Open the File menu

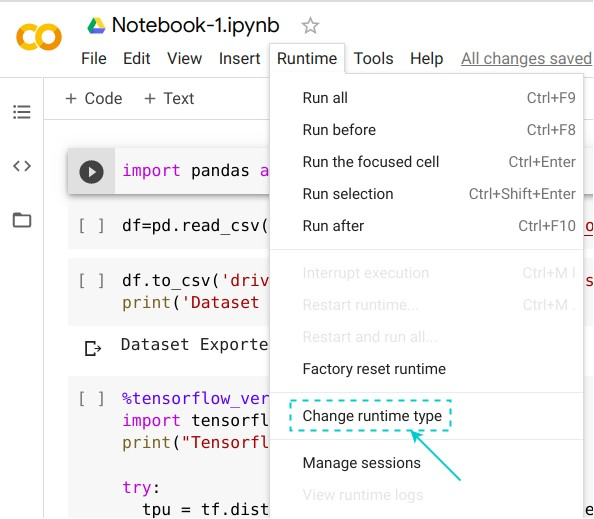[x=94, y=59]
